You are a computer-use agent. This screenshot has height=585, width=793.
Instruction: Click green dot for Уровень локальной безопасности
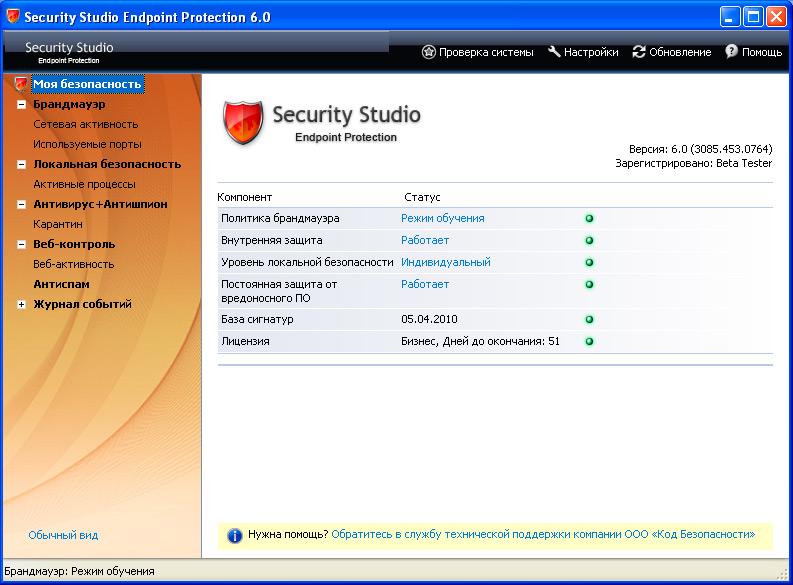pyautogui.click(x=589, y=262)
